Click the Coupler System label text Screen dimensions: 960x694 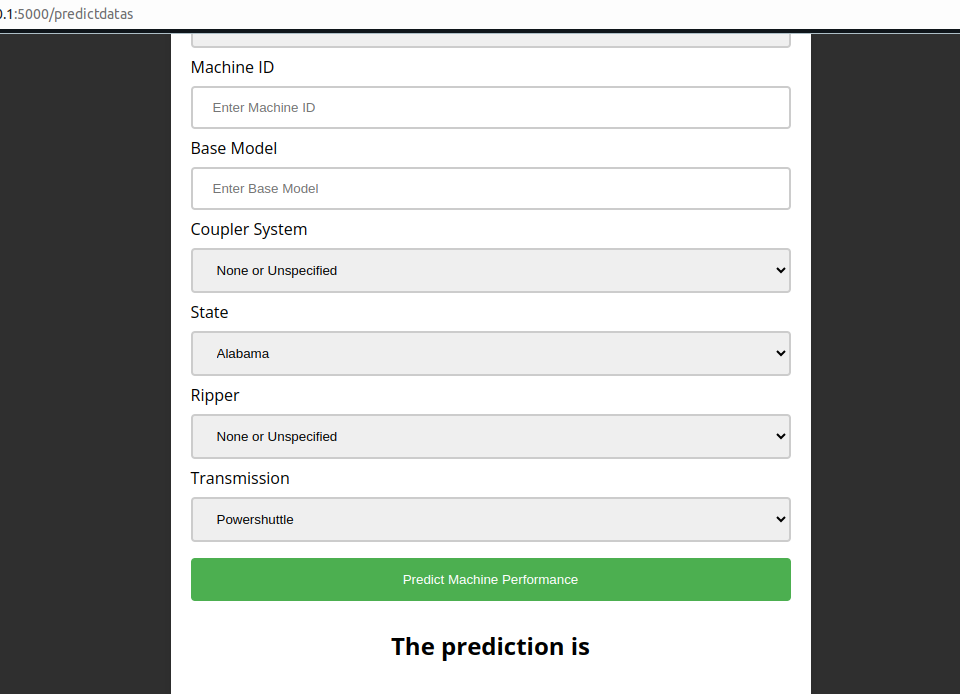[x=249, y=229]
